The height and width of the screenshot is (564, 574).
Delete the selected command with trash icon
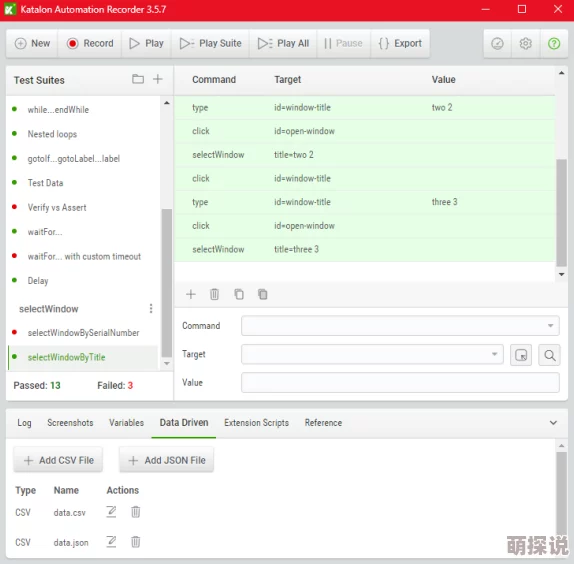tap(215, 294)
